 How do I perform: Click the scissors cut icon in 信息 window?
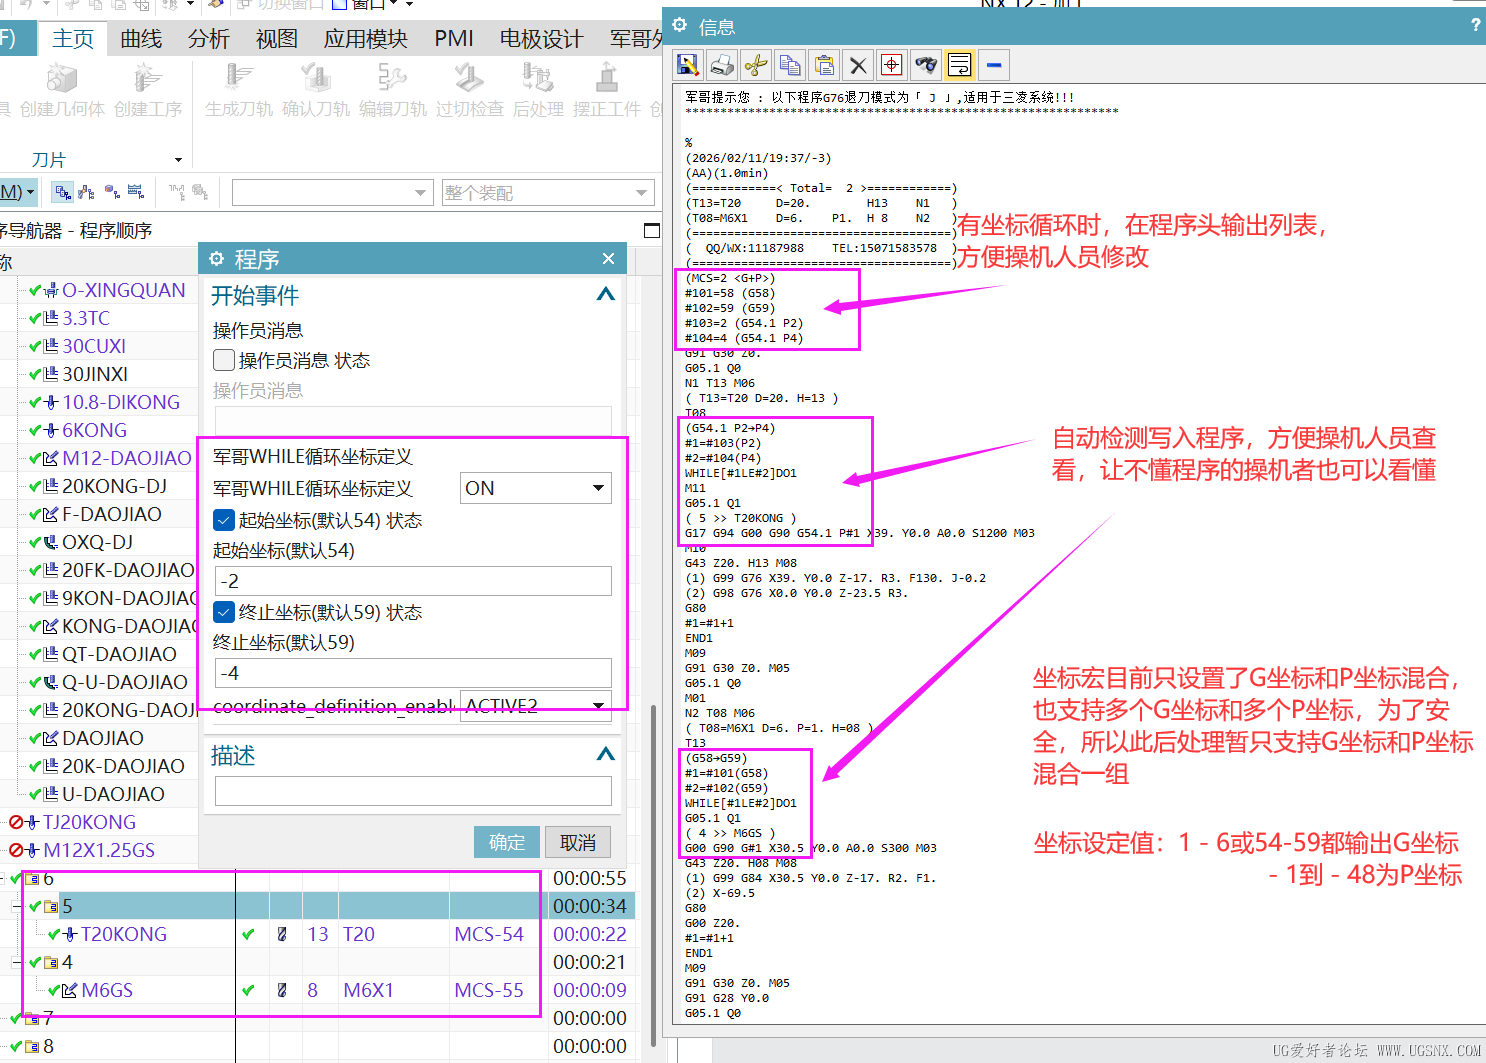click(756, 65)
